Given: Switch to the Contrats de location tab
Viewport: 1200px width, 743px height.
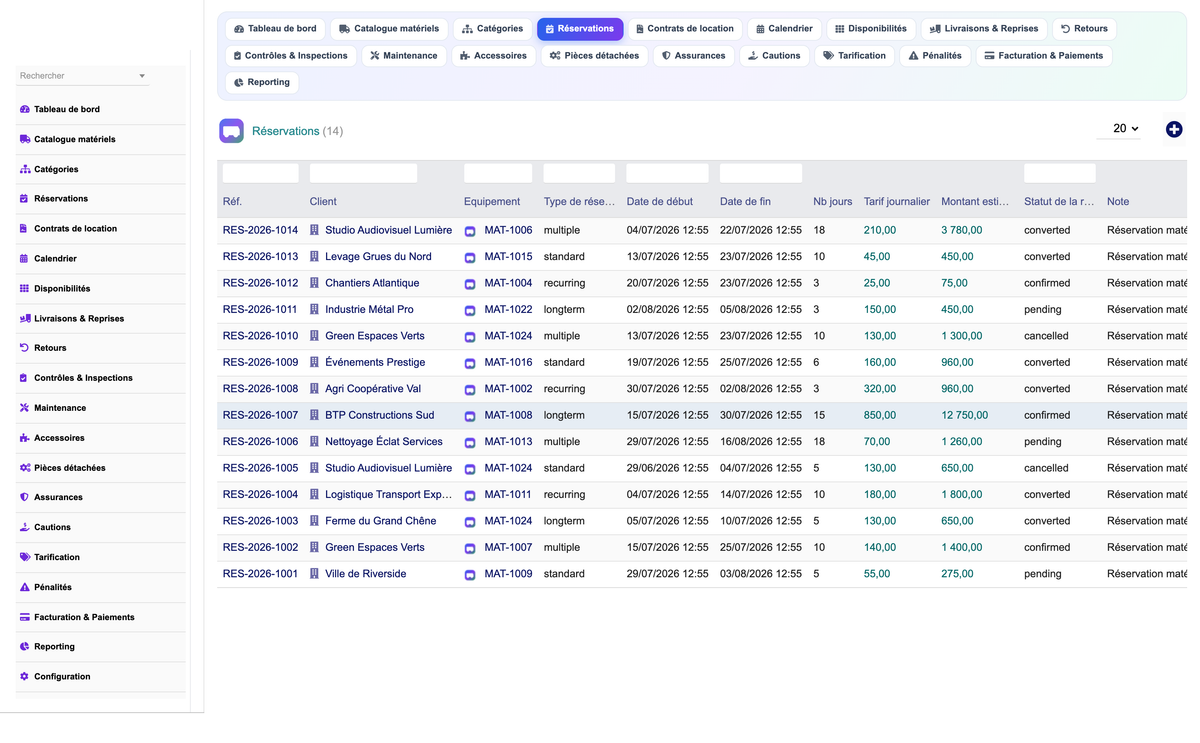Looking at the screenshot, I should click(685, 29).
